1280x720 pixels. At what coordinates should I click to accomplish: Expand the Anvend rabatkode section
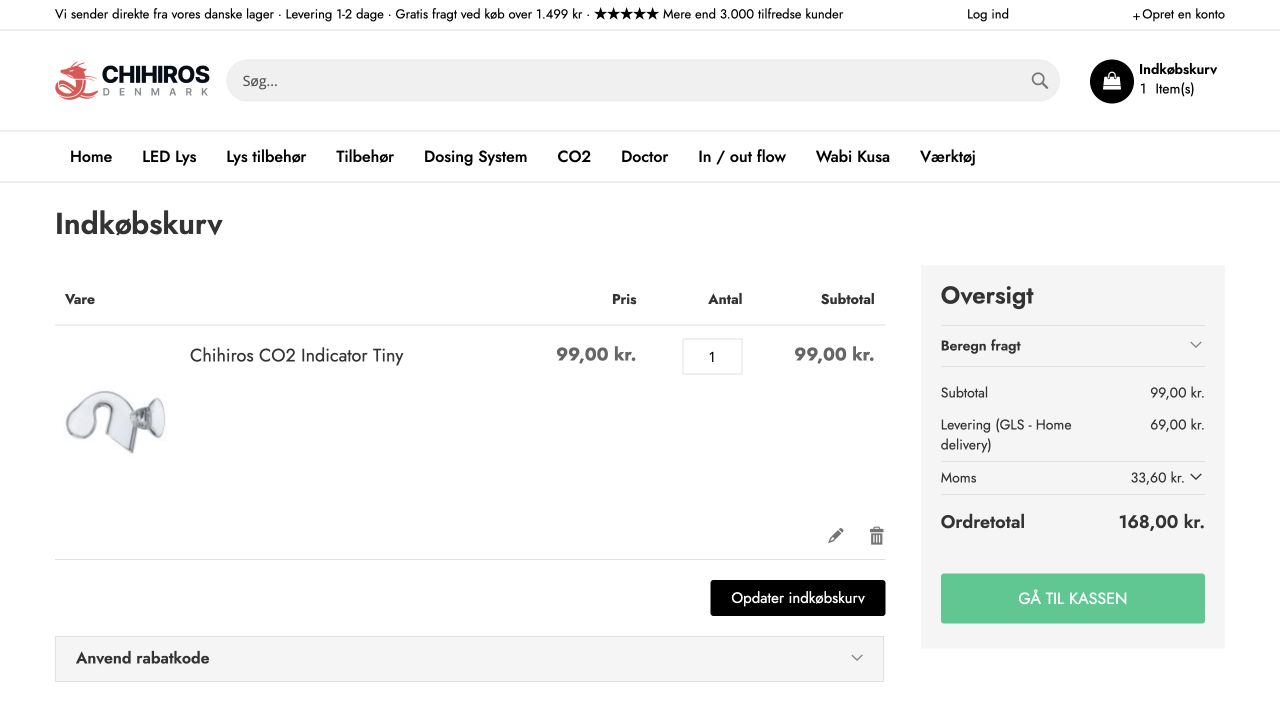pyautogui.click(x=469, y=658)
